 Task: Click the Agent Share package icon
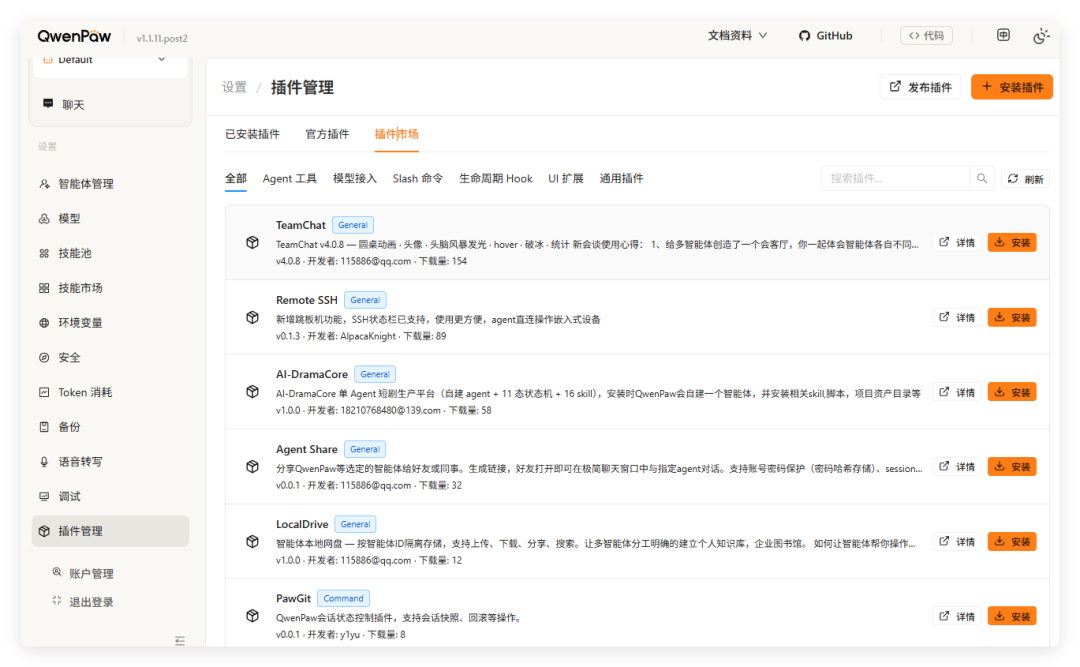pyautogui.click(x=253, y=467)
